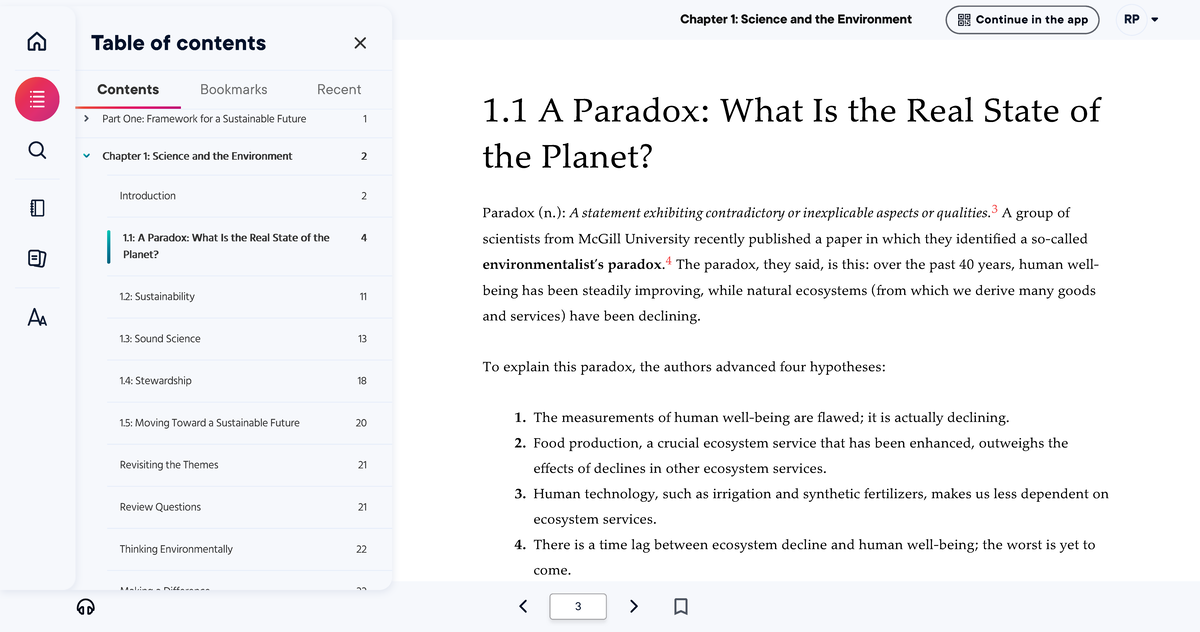Open Revisiting the Themes entry
Screen dimensions: 1200x632
coord(169,465)
